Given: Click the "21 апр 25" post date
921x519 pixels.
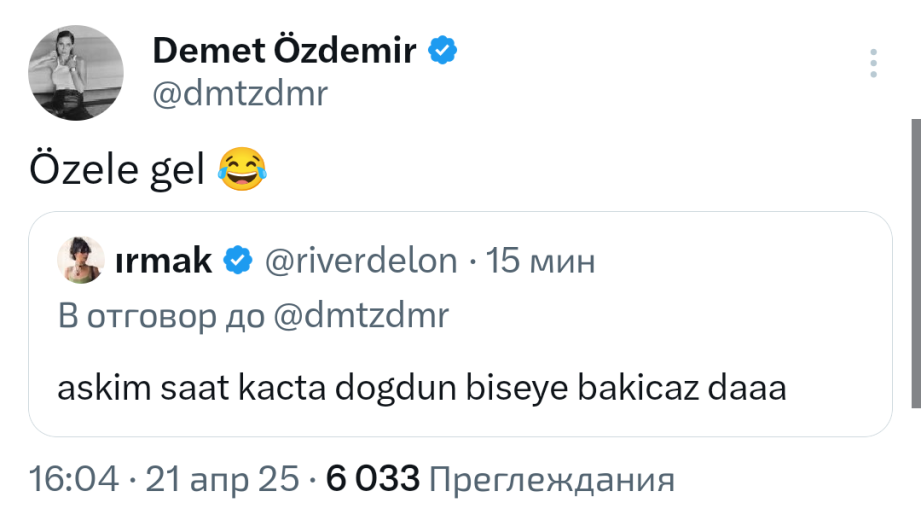Looking at the screenshot, I should click(222, 479).
